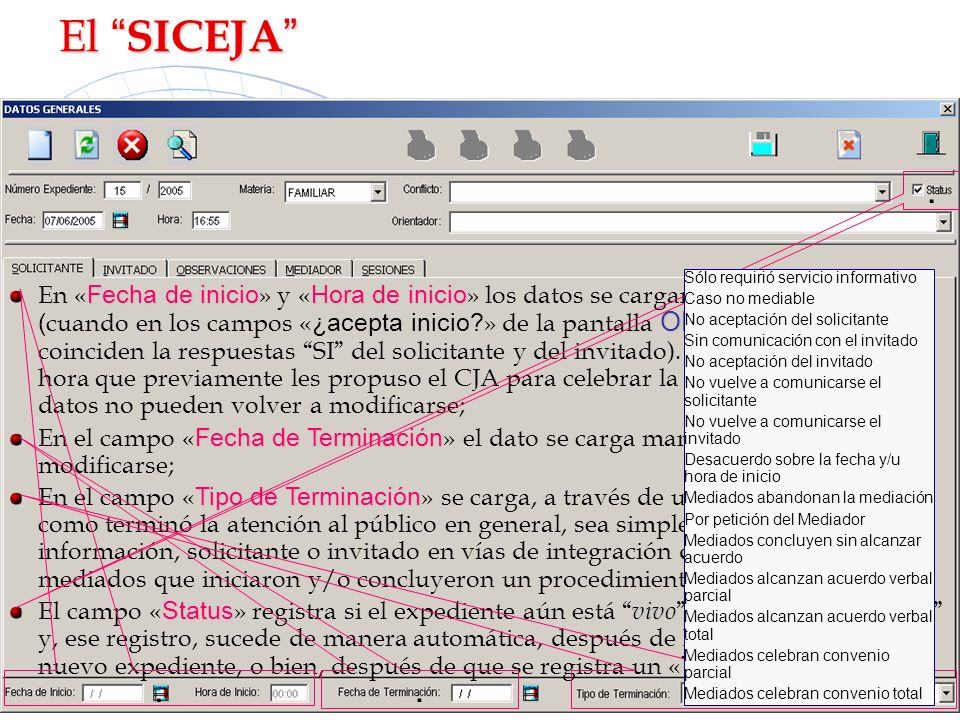
Task: Click the green refresh arrows icon
Action: (87, 146)
